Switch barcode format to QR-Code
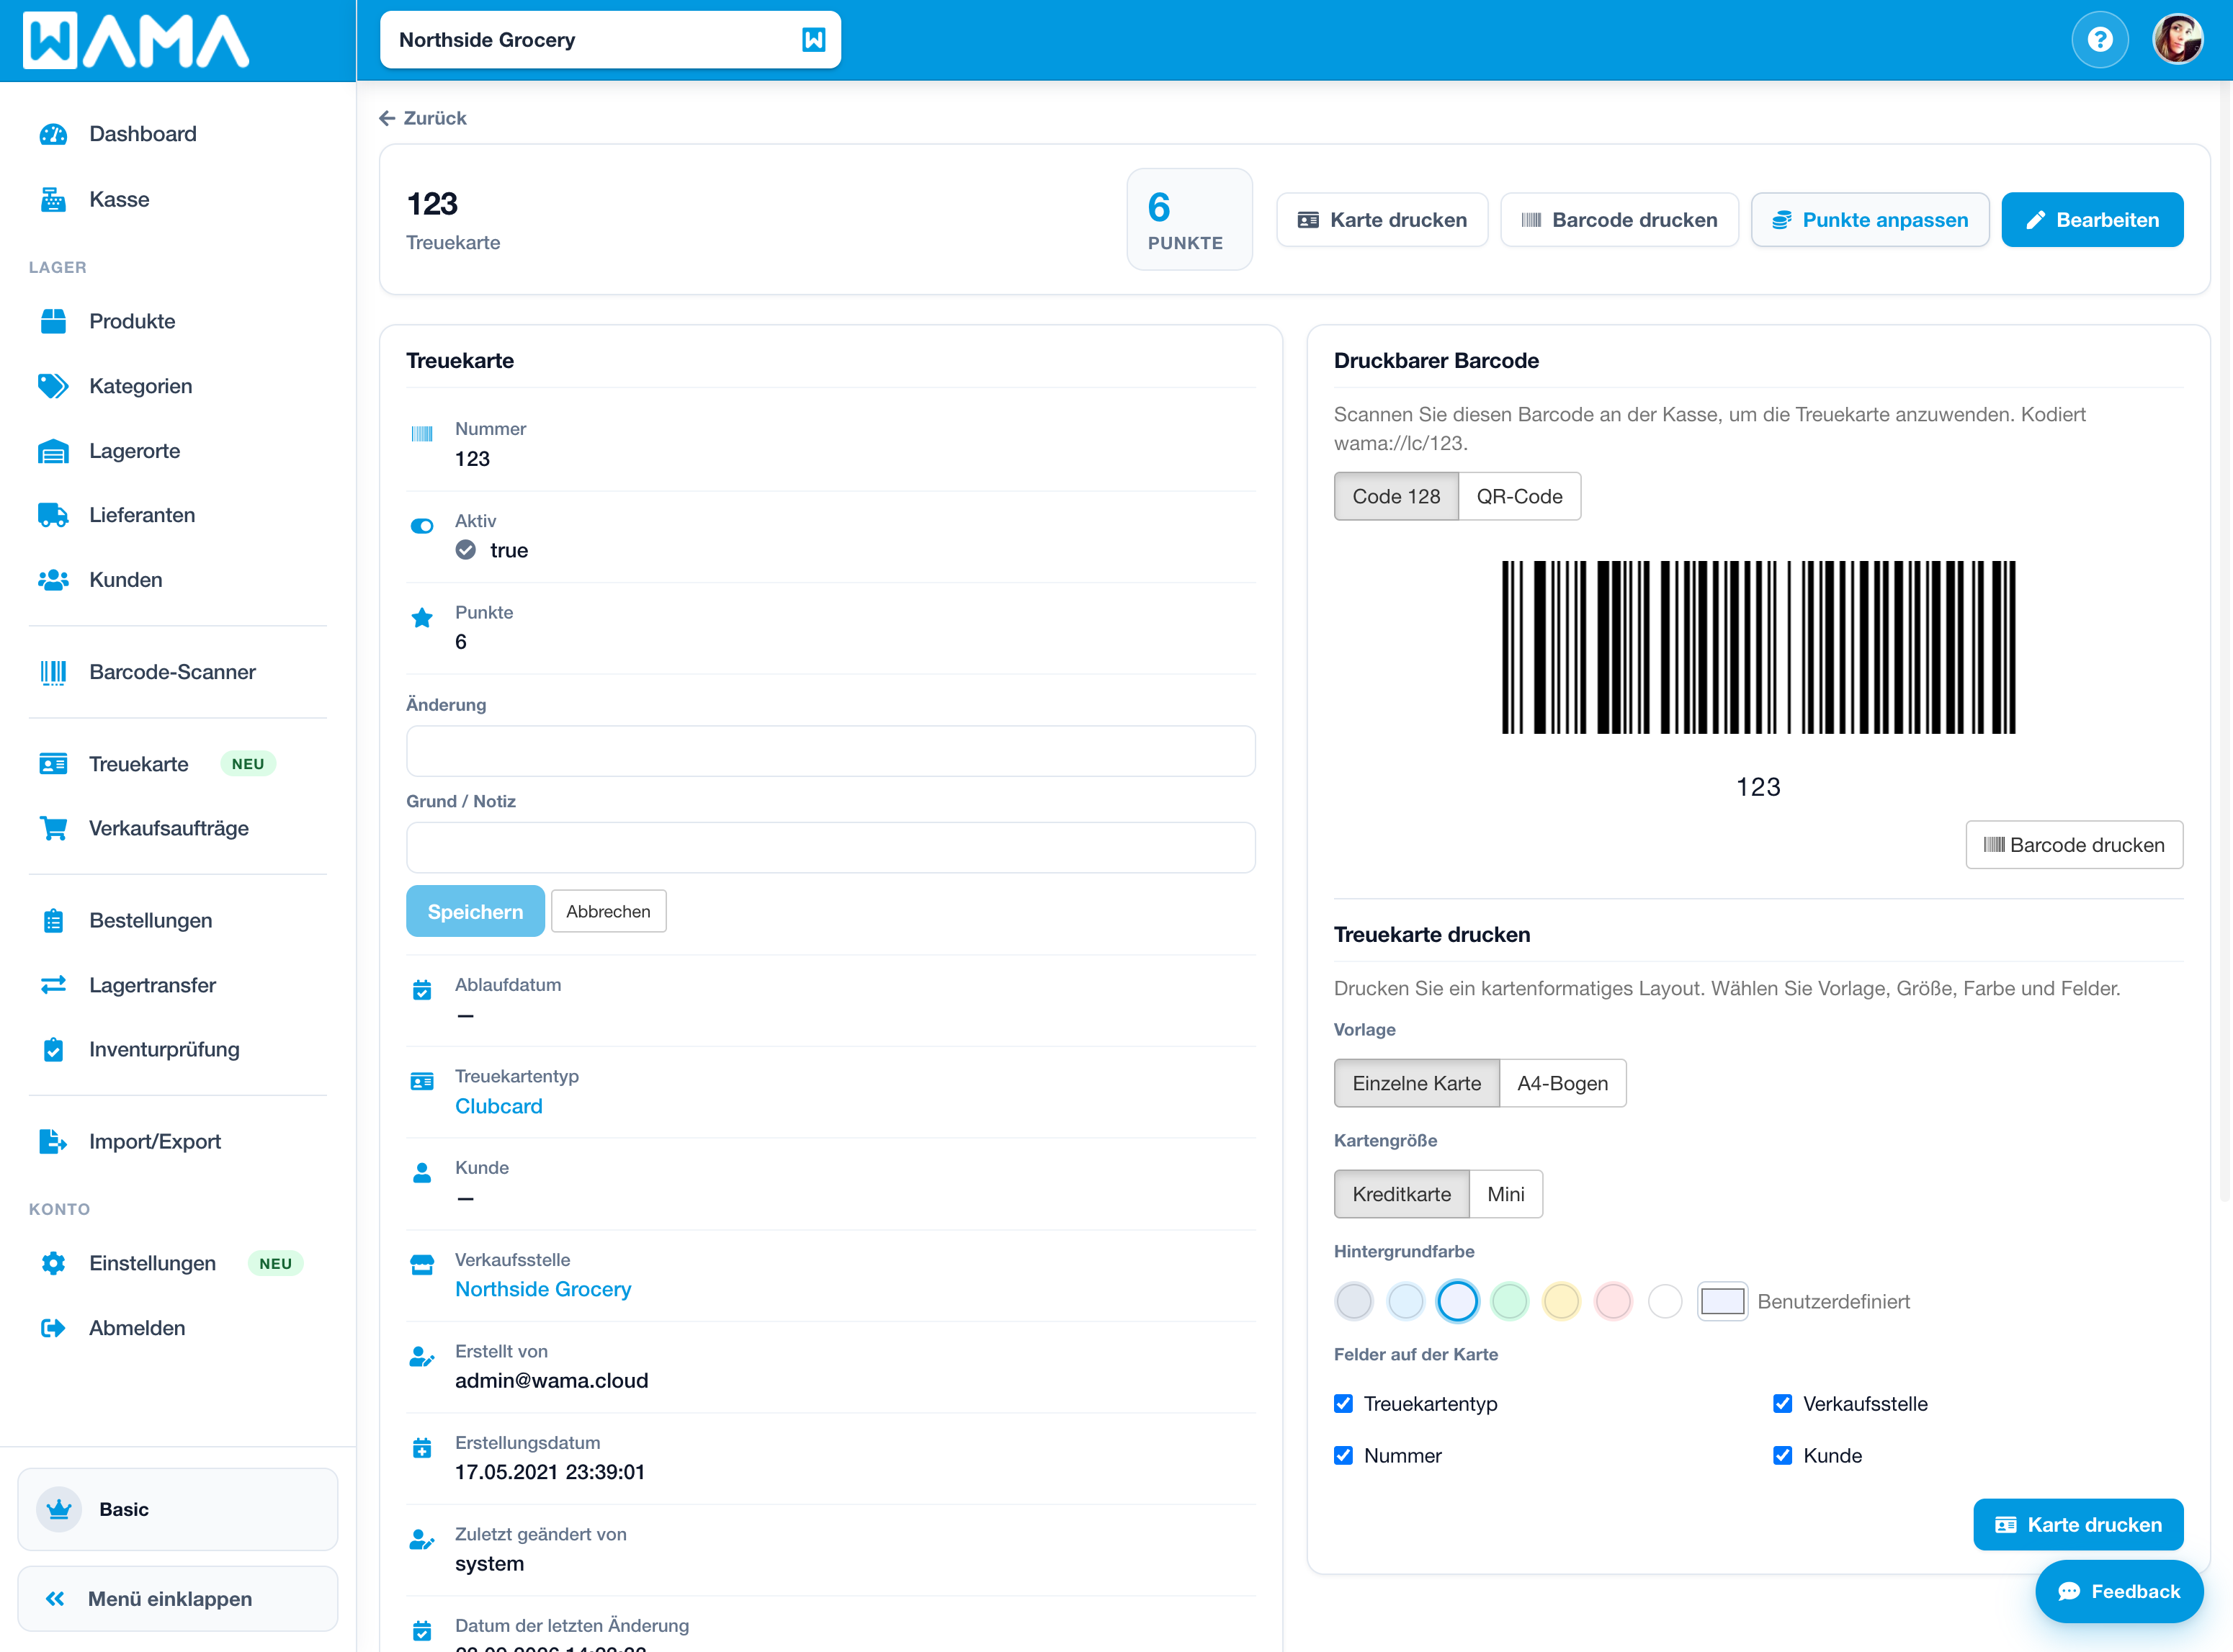The height and width of the screenshot is (1652, 2233). point(1519,496)
